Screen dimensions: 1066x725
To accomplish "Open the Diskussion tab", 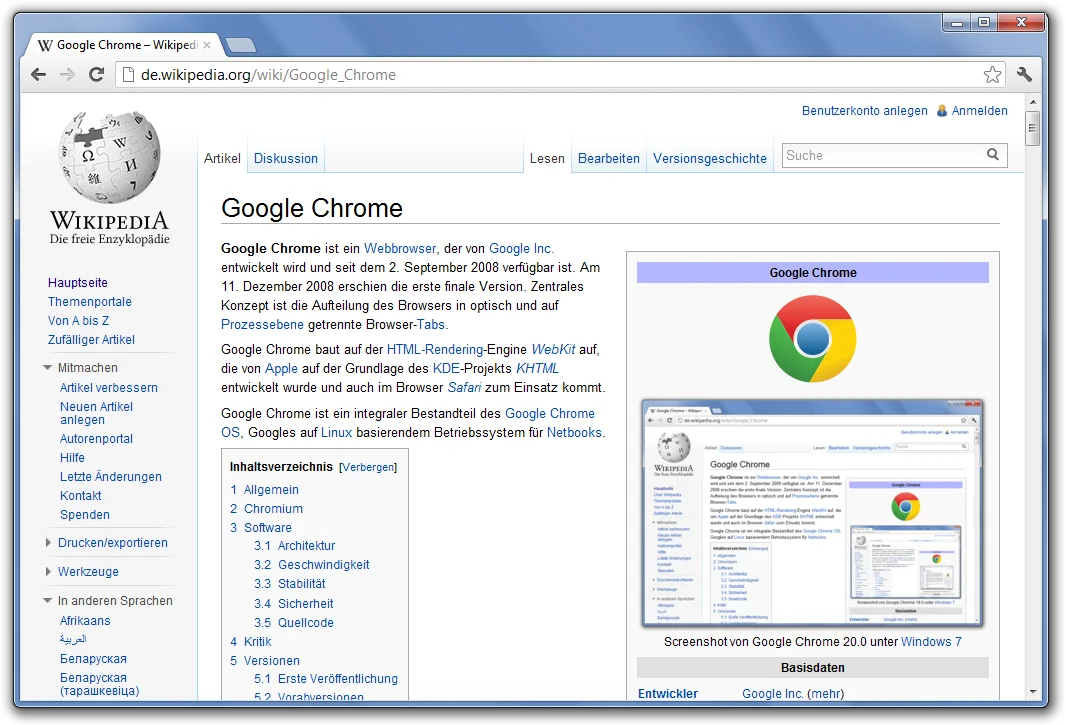I will click(x=286, y=158).
